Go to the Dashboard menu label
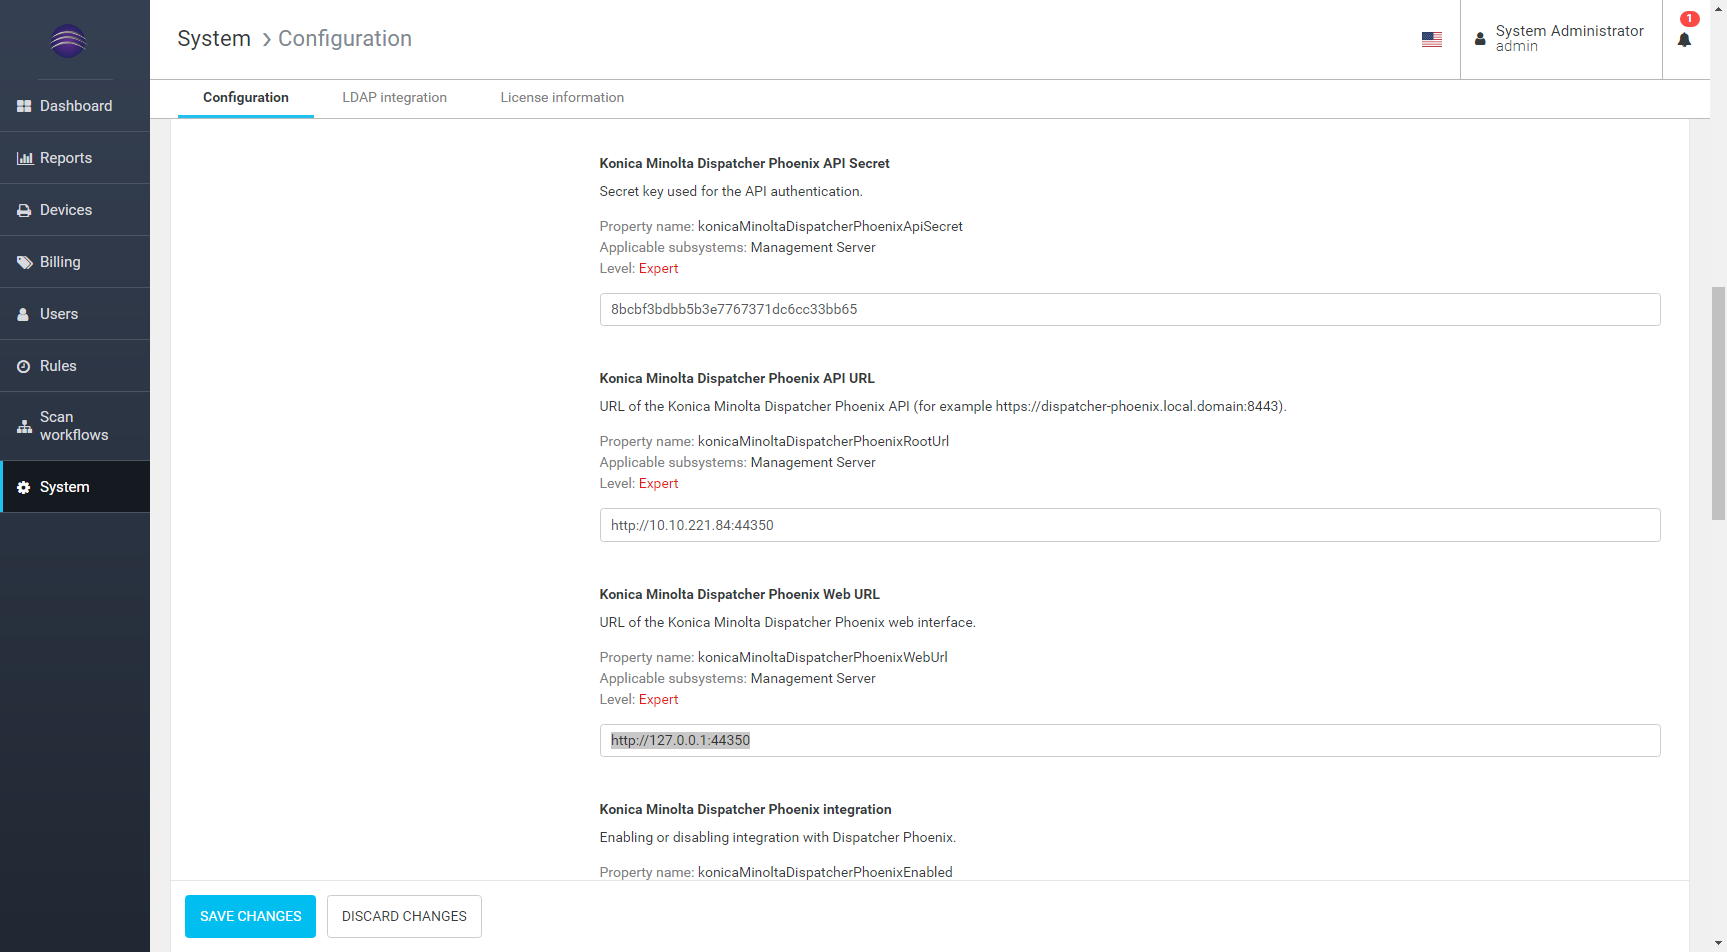The image size is (1727, 952). (76, 106)
